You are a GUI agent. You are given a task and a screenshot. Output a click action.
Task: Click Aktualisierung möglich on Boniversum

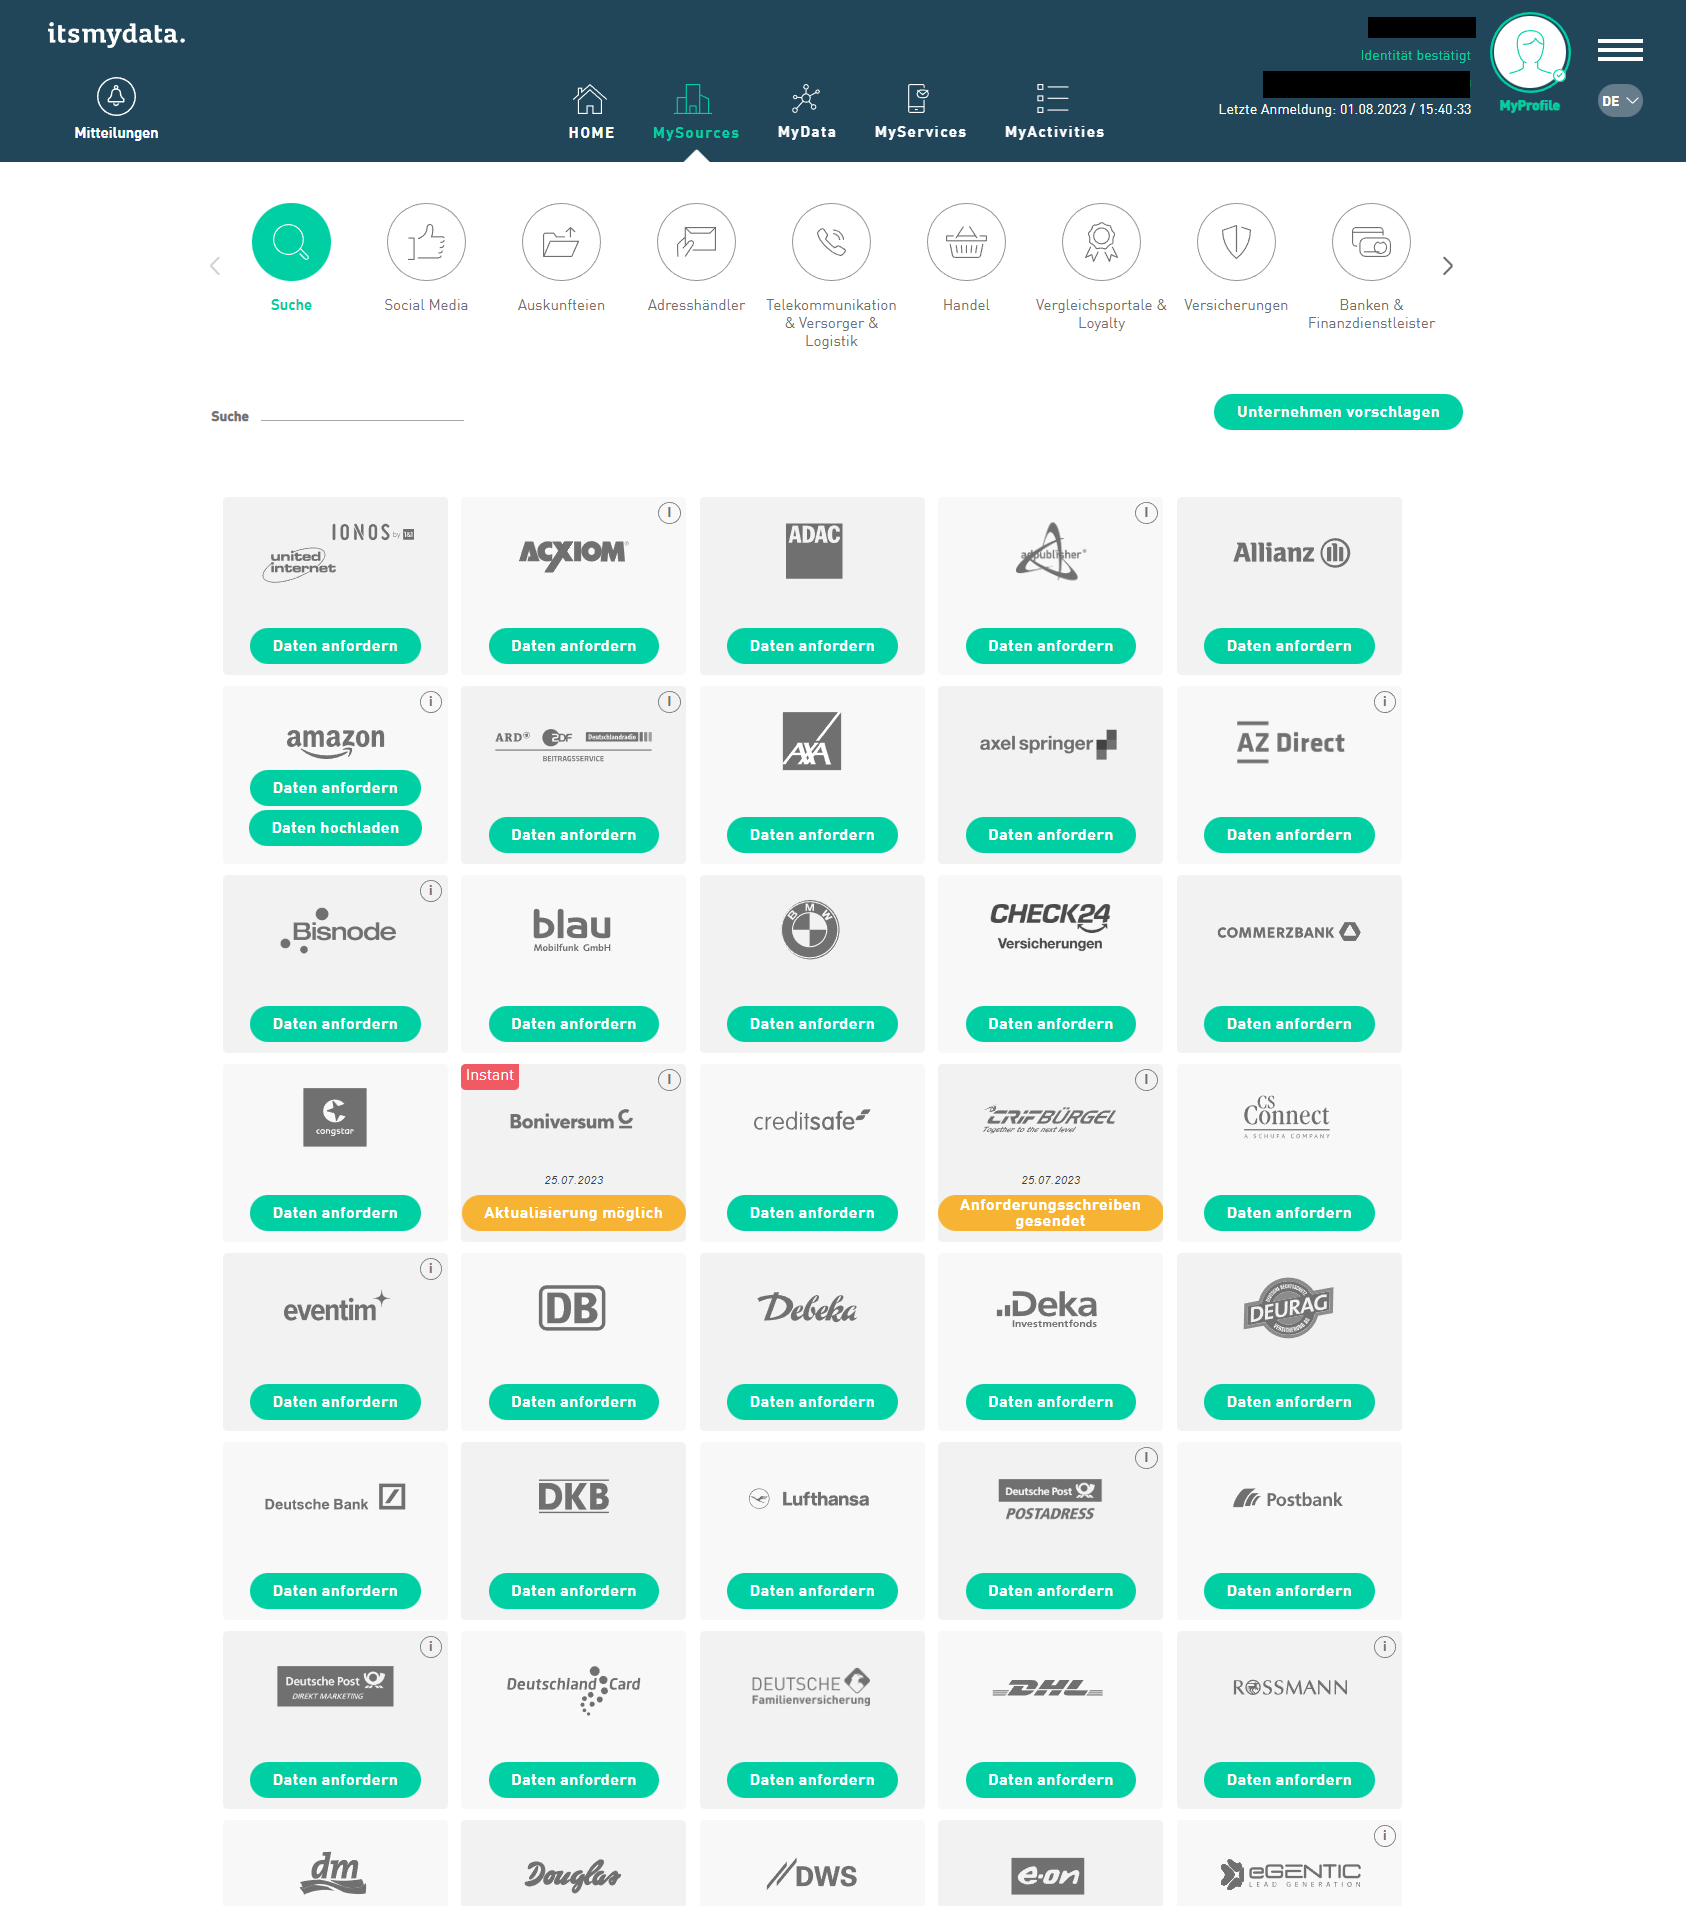574,1213
